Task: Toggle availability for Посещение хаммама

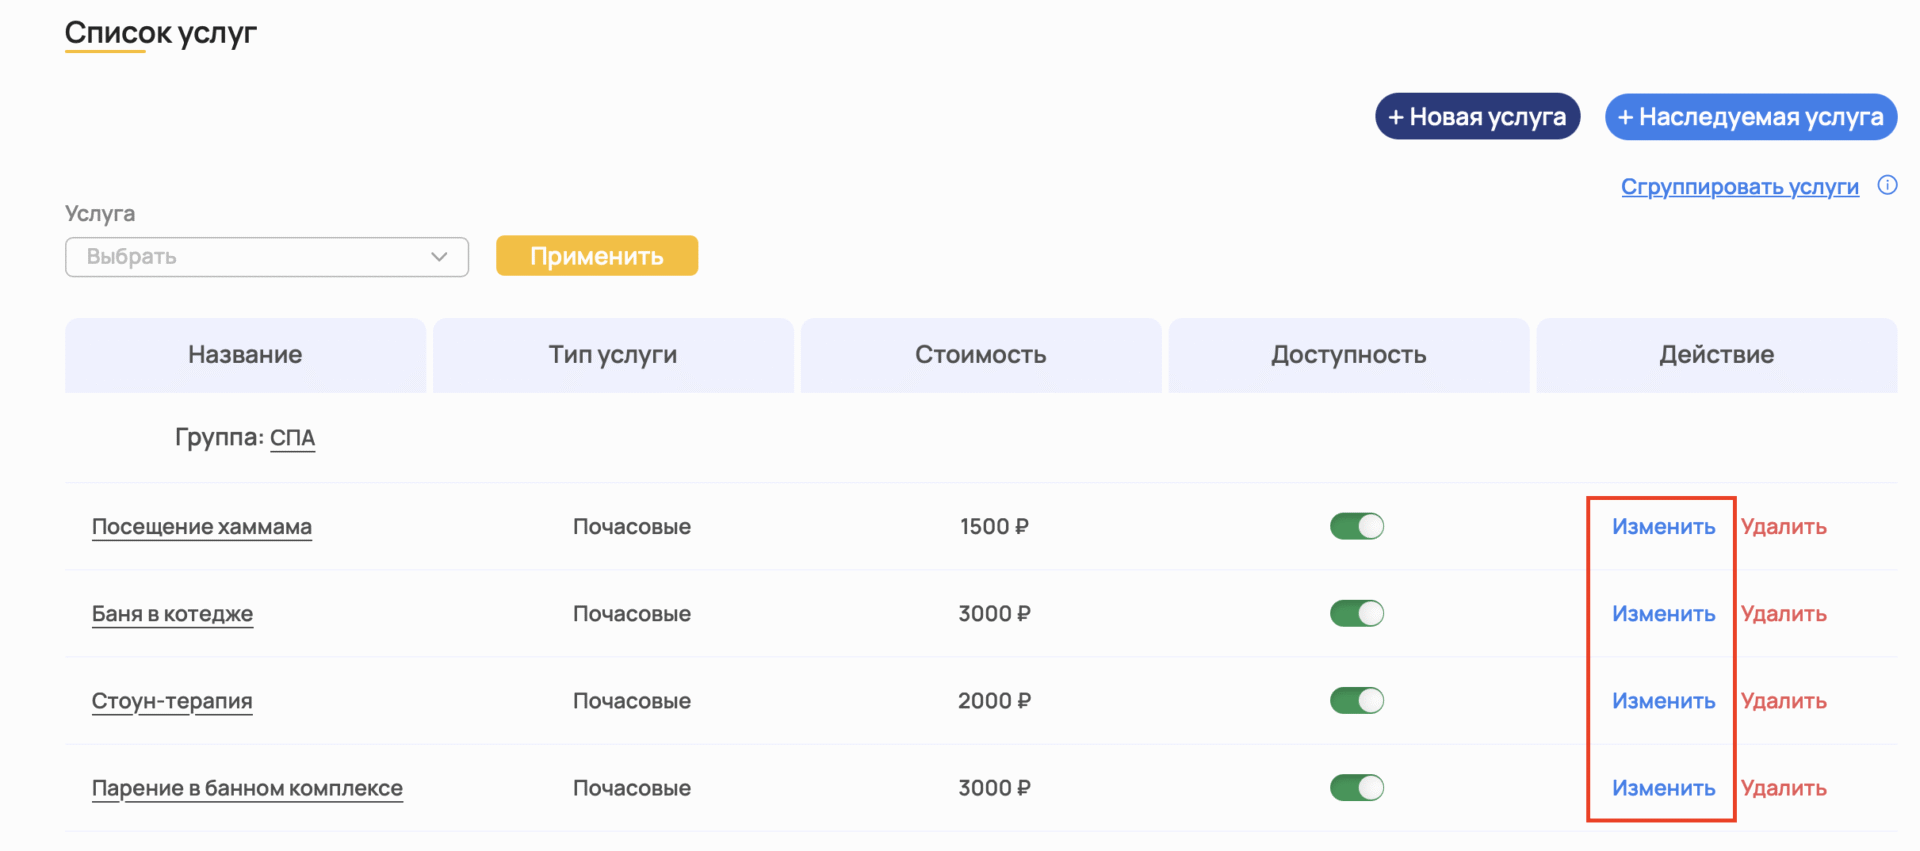Action: pyautogui.click(x=1356, y=526)
